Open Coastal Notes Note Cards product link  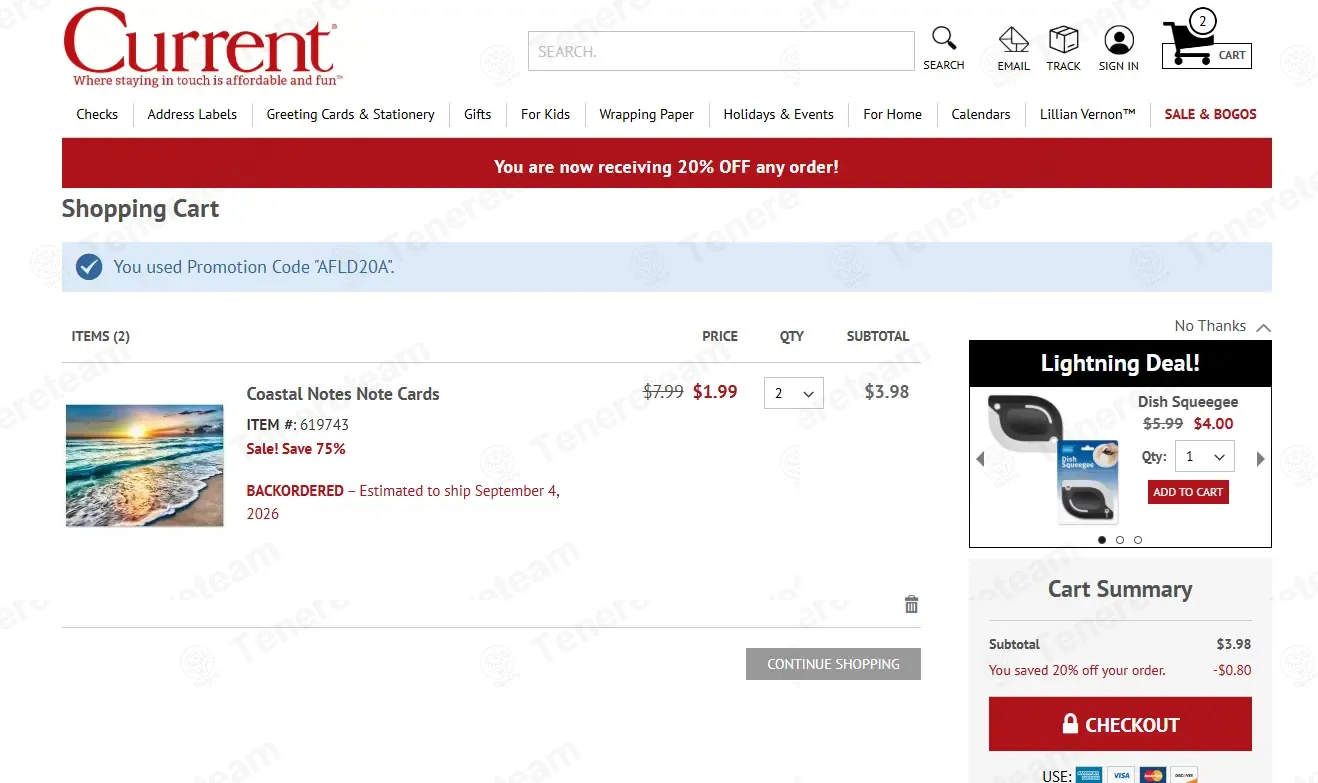point(343,394)
